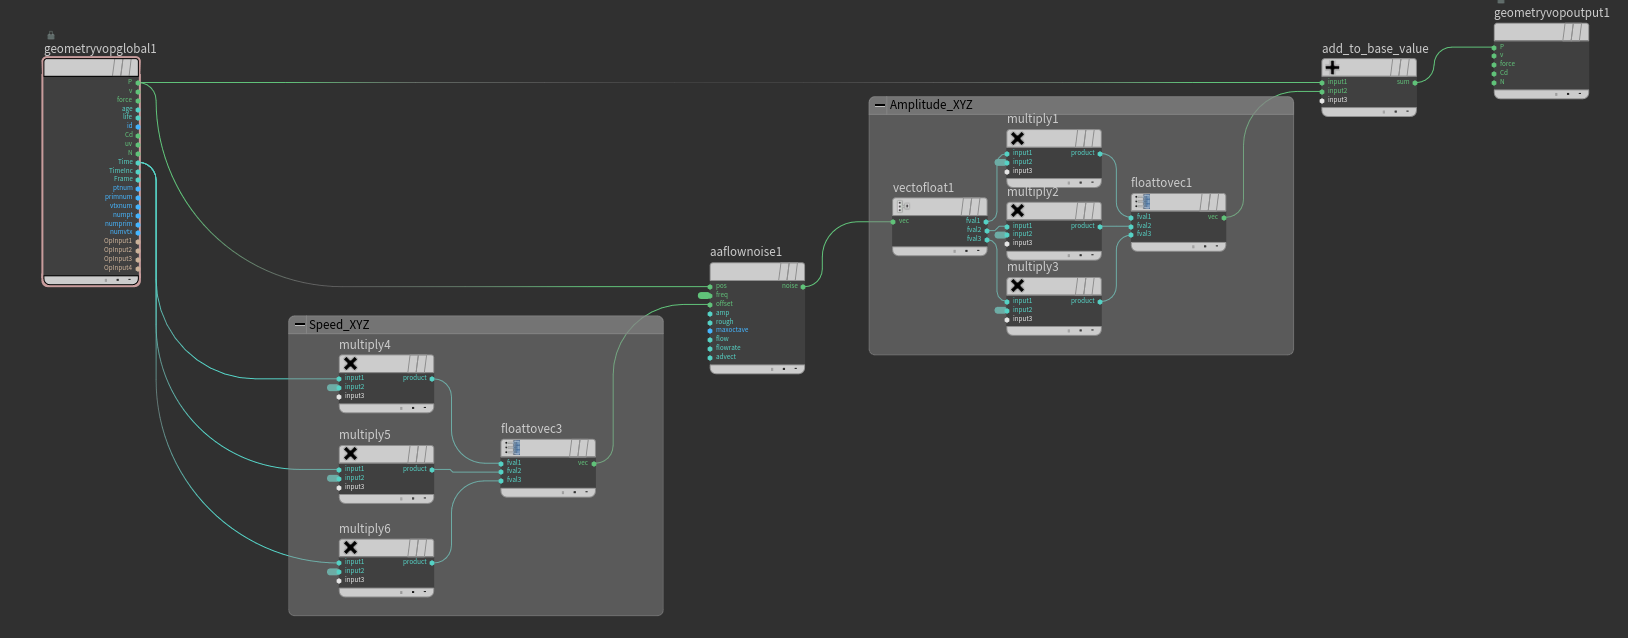Click the Time output on geometryvopglobal1
The image size is (1628, 638).
point(137,162)
